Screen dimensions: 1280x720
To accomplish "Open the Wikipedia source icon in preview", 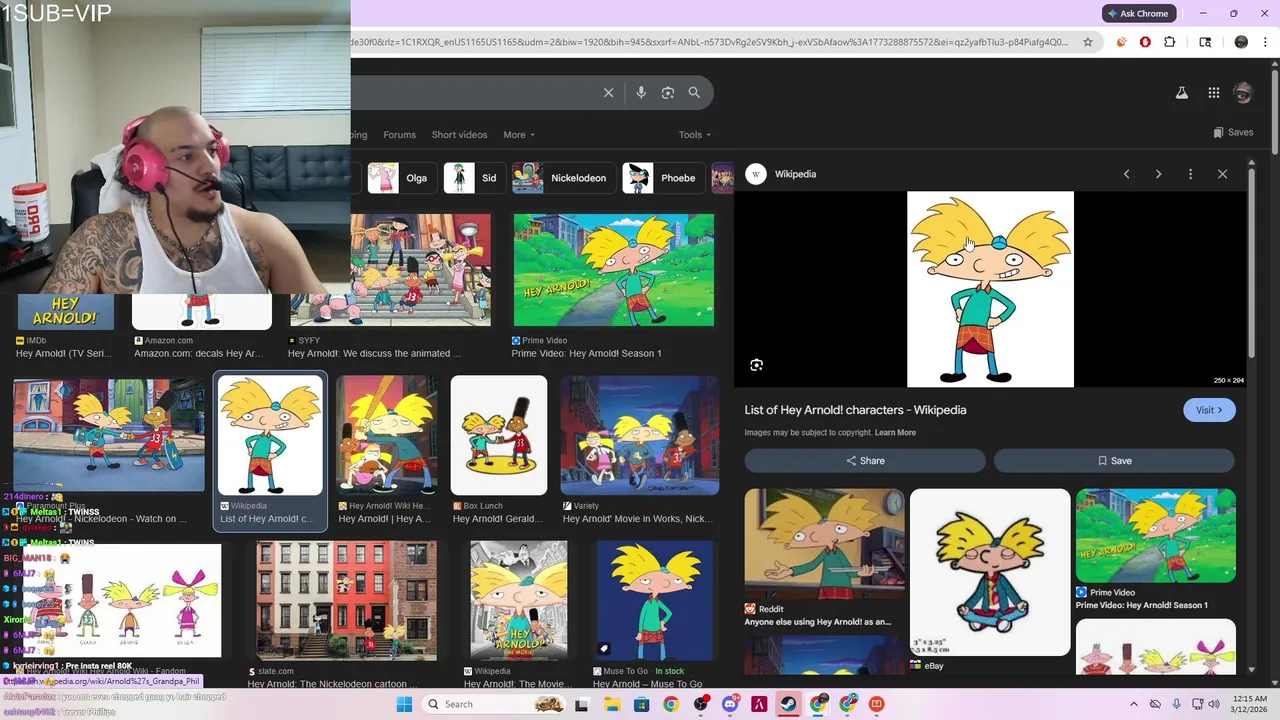I will pos(756,174).
